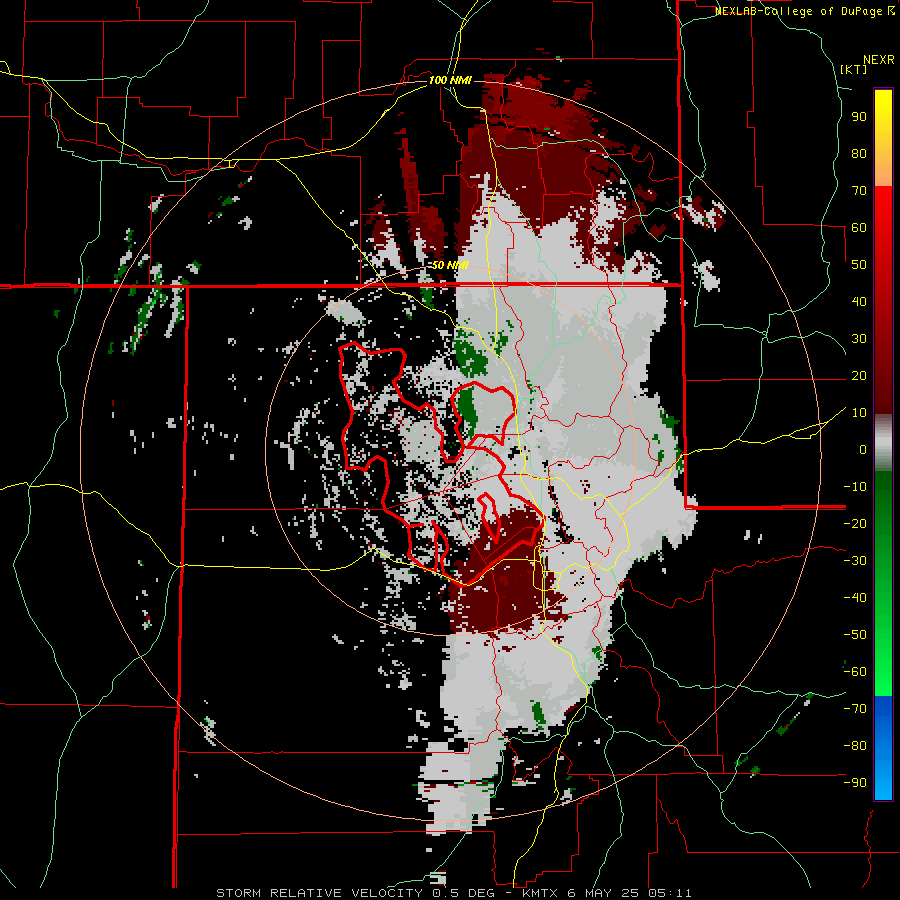Click the 60 knot scale label

point(859,227)
